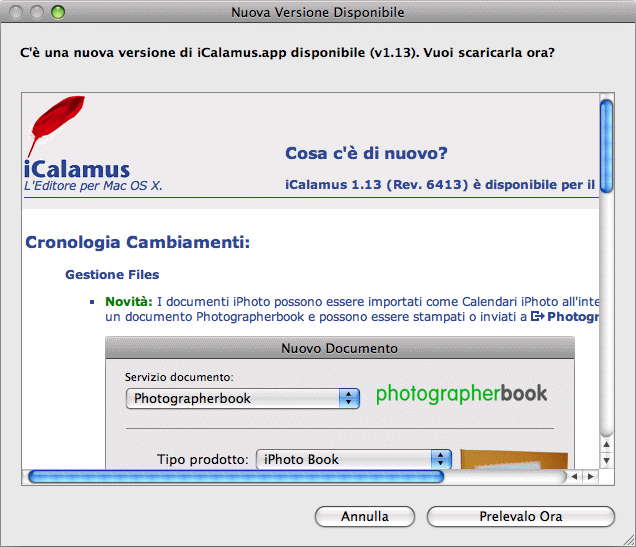The image size is (636, 547).
Task: Click the Nuovo Documento title bar
Action: (340, 348)
